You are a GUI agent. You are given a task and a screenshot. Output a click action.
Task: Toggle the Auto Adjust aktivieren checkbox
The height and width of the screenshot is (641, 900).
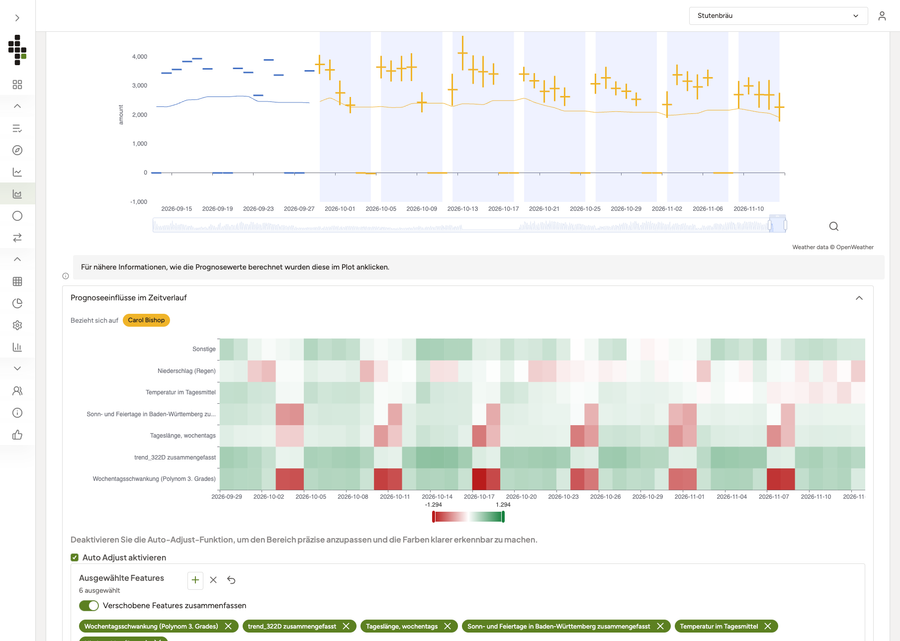(x=75, y=557)
